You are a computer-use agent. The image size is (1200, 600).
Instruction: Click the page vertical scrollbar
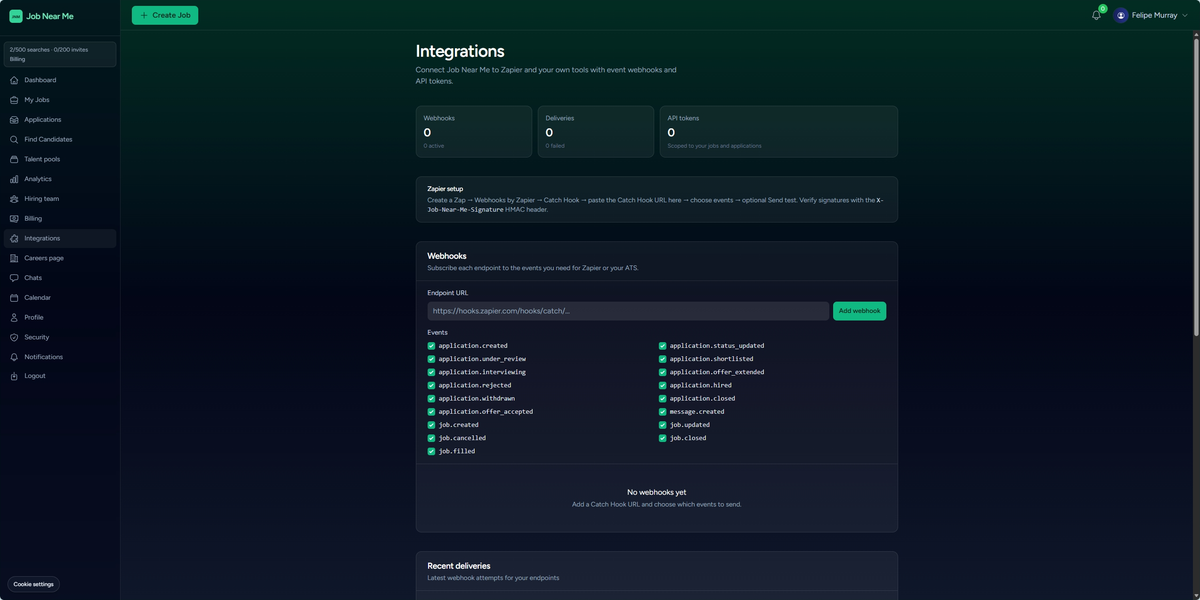[x=1196, y=185]
